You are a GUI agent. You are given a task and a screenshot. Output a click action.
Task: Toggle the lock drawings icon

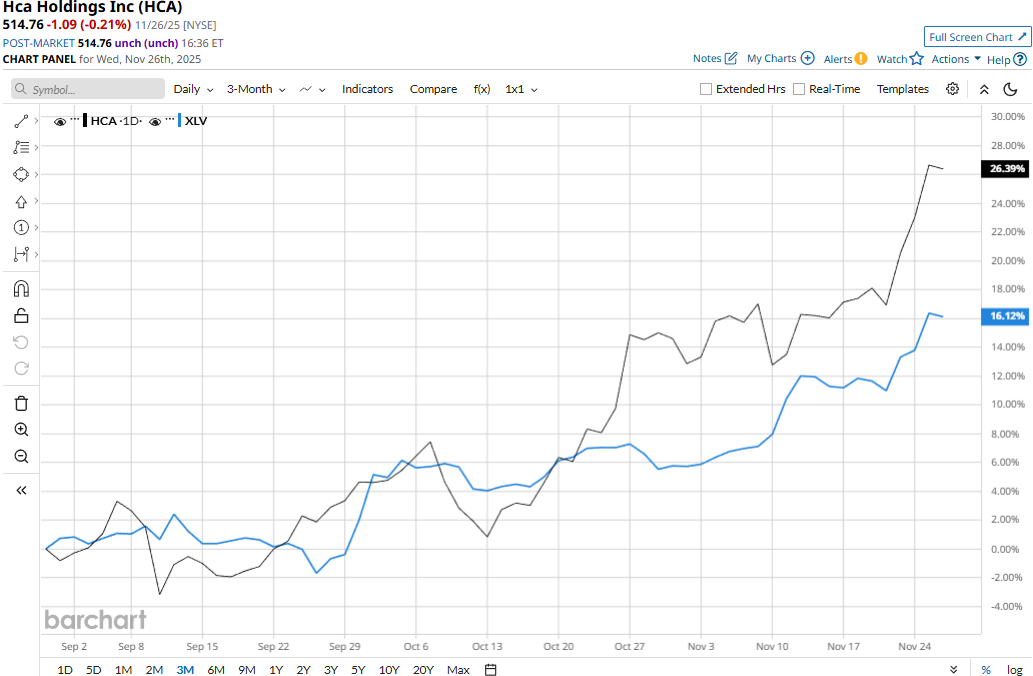[21, 316]
